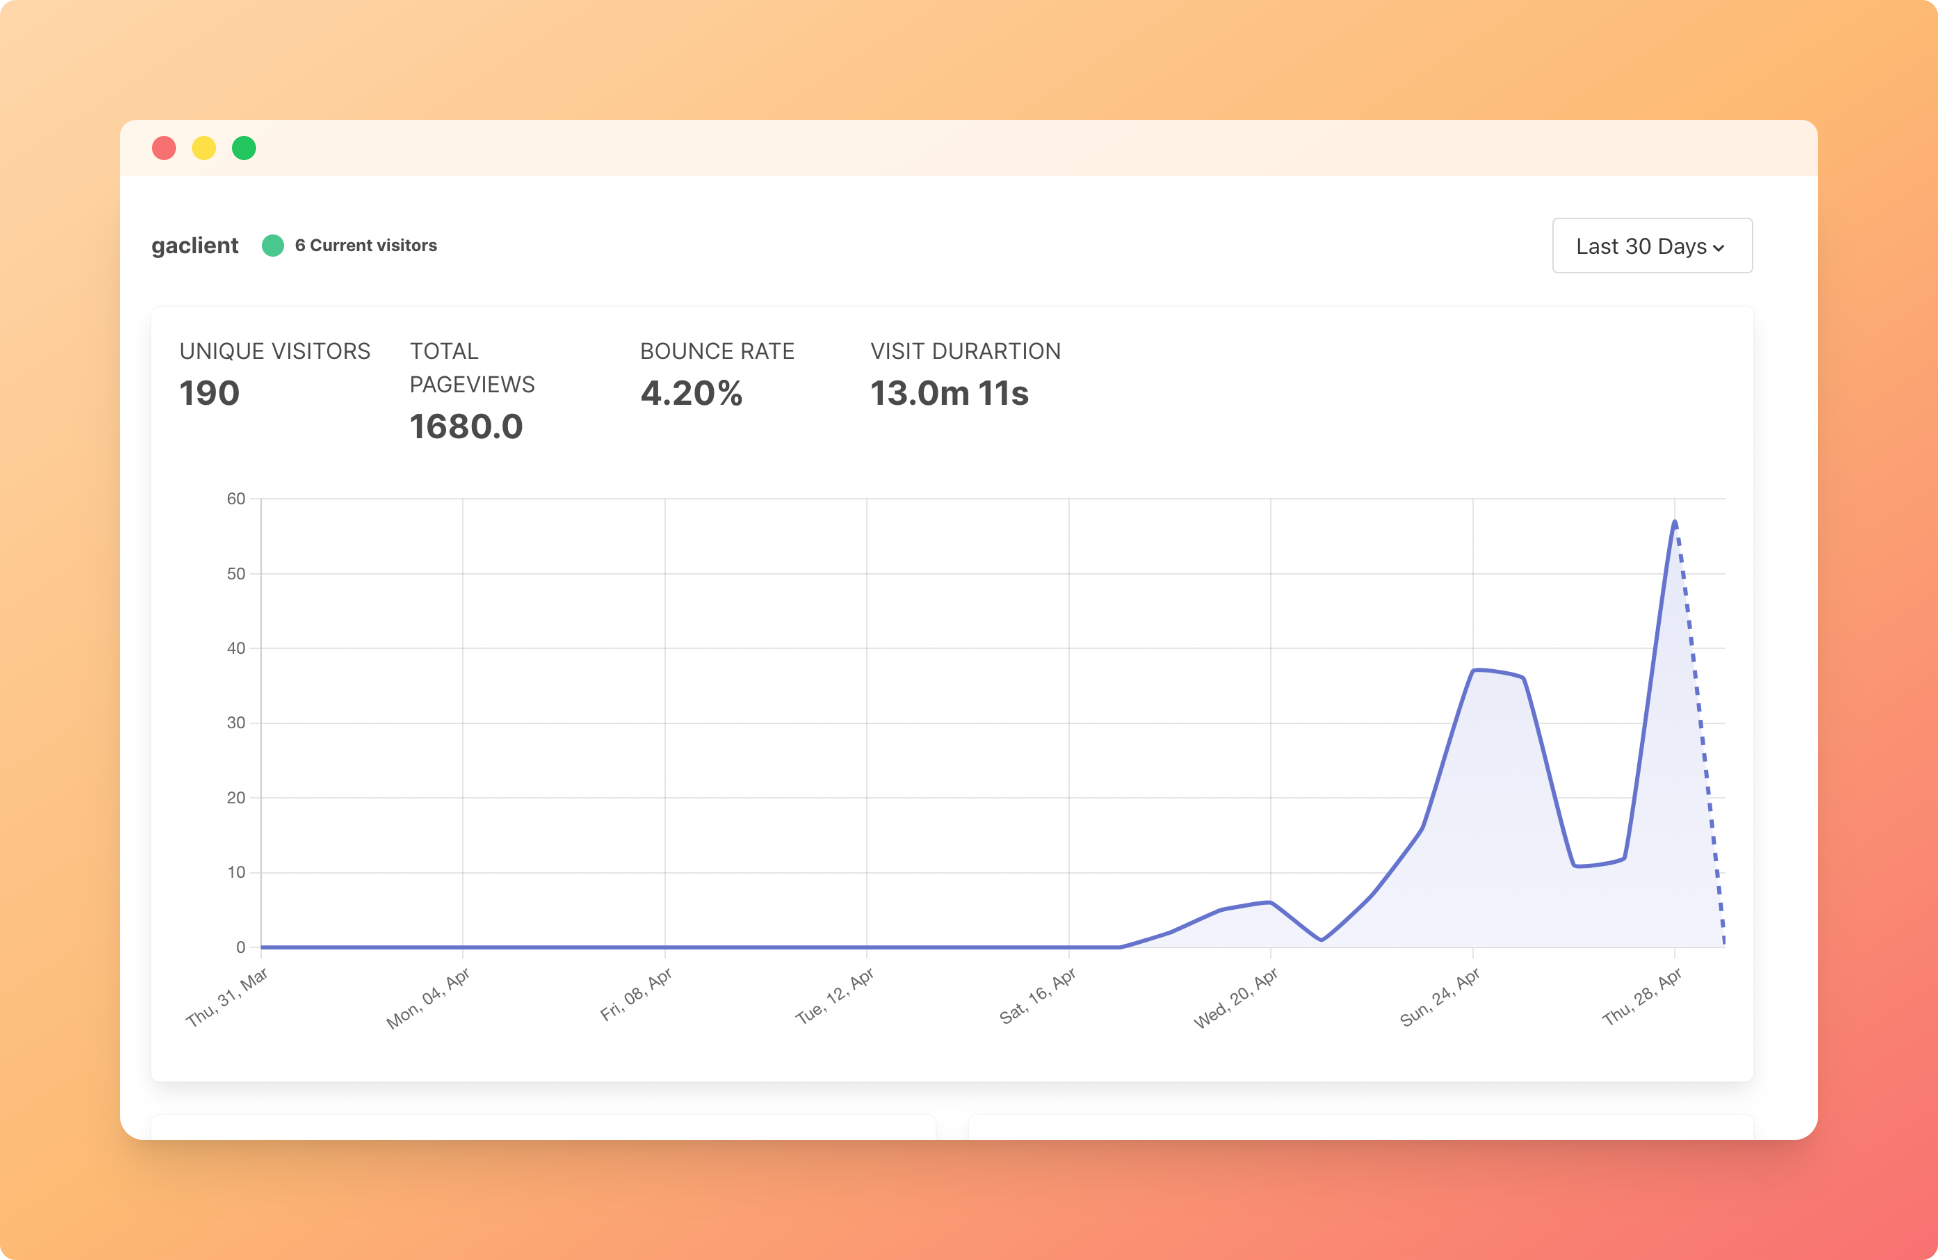Click the Thu, 31, Mar axis label
Screen dimensions: 1938x1260
[x=227, y=996]
